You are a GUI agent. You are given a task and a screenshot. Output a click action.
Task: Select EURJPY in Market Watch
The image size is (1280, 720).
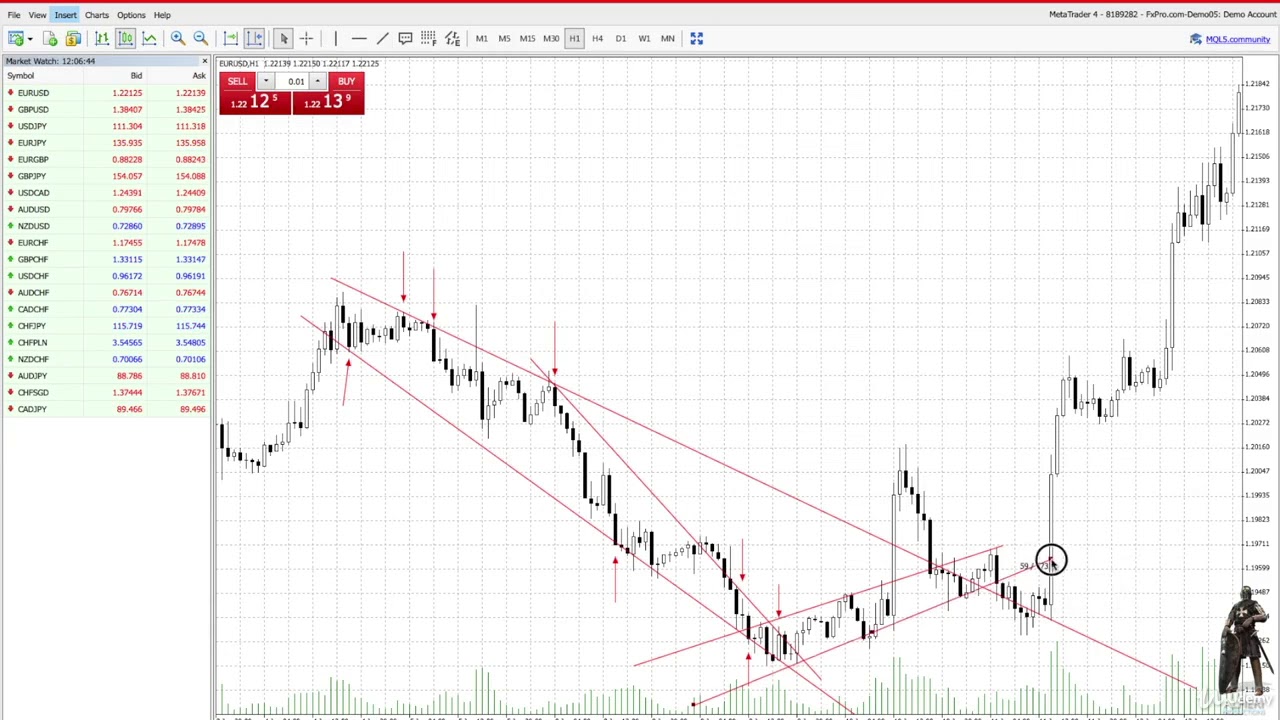pyautogui.click(x=105, y=143)
